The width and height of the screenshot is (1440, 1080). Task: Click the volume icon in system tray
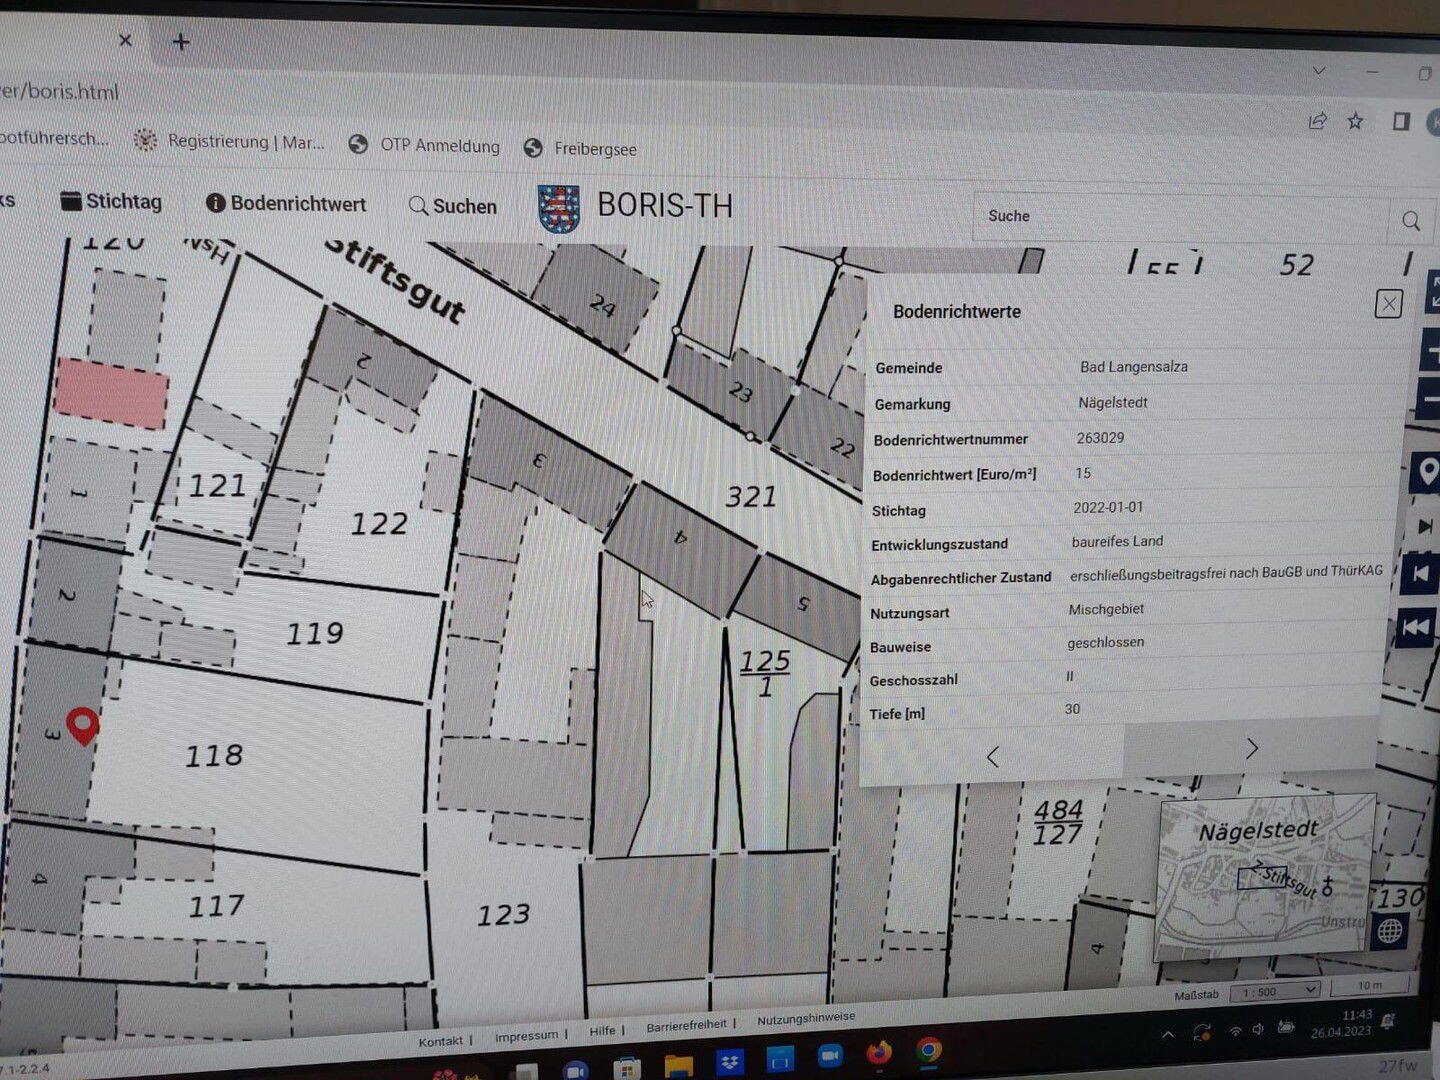coord(1258,1029)
